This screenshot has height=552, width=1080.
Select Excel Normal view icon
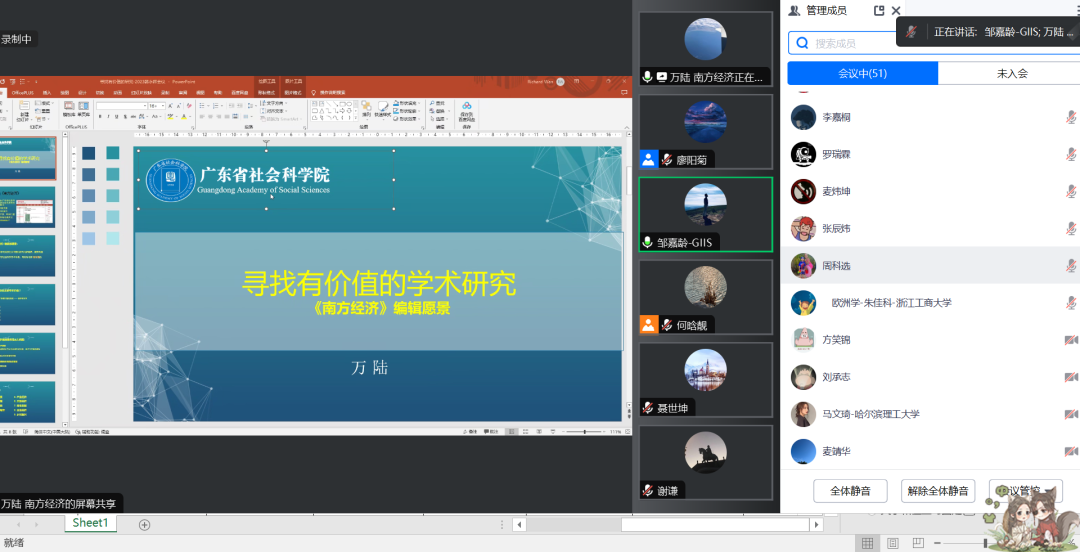pos(867,543)
